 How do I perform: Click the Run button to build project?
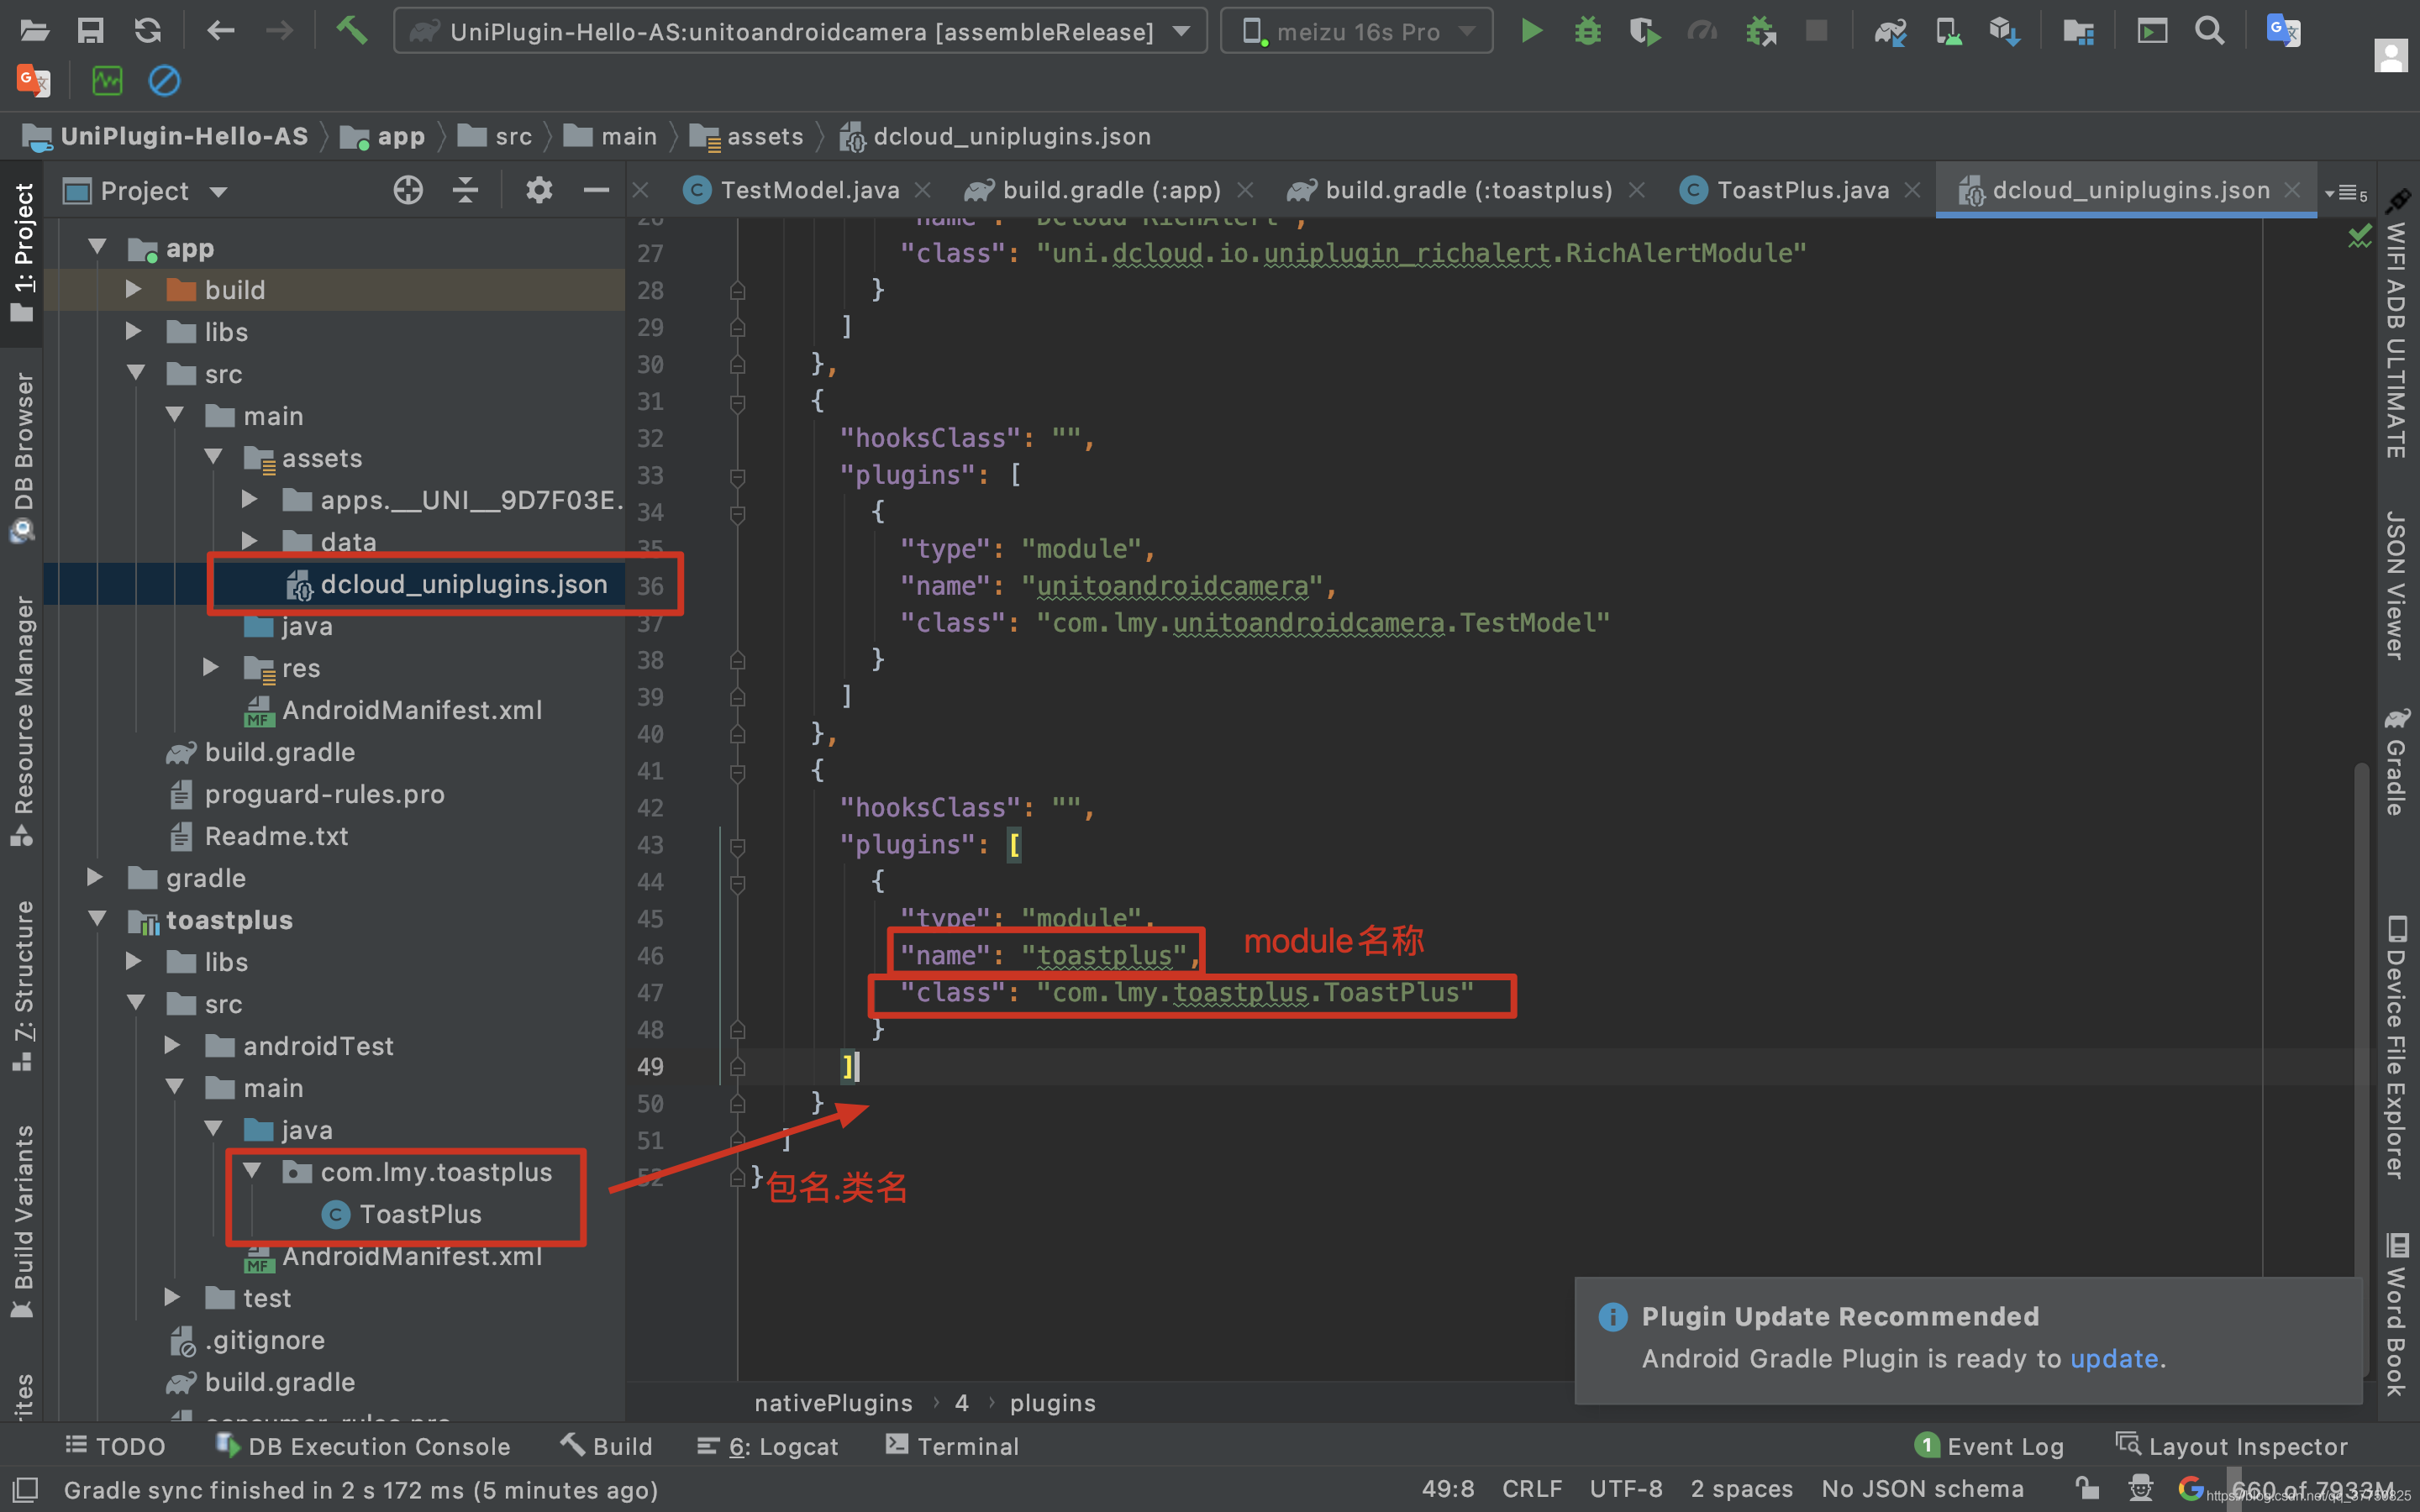[x=1529, y=33]
